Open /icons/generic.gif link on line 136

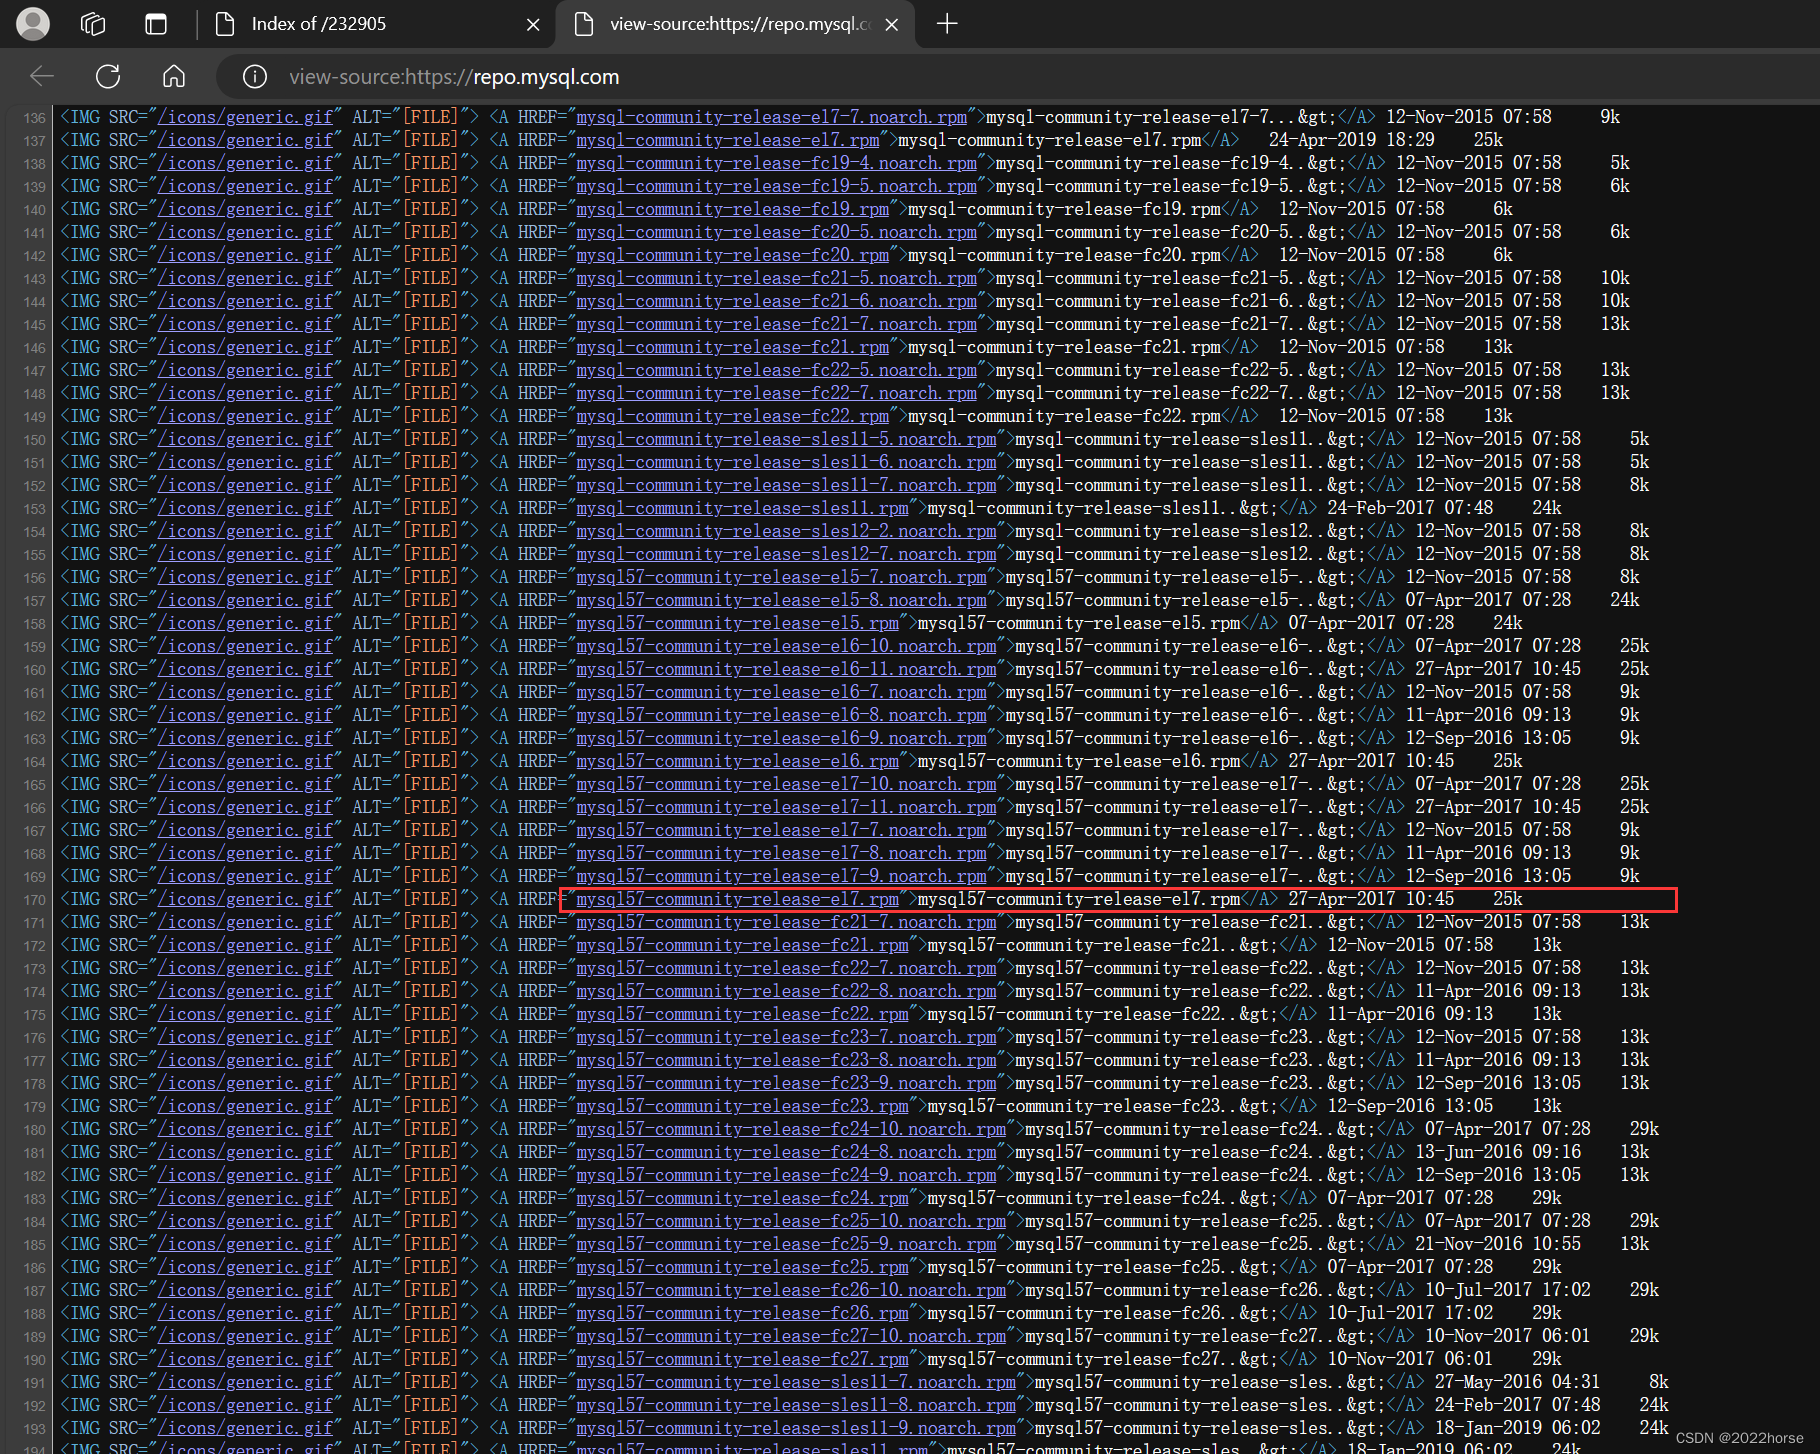(245, 117)
